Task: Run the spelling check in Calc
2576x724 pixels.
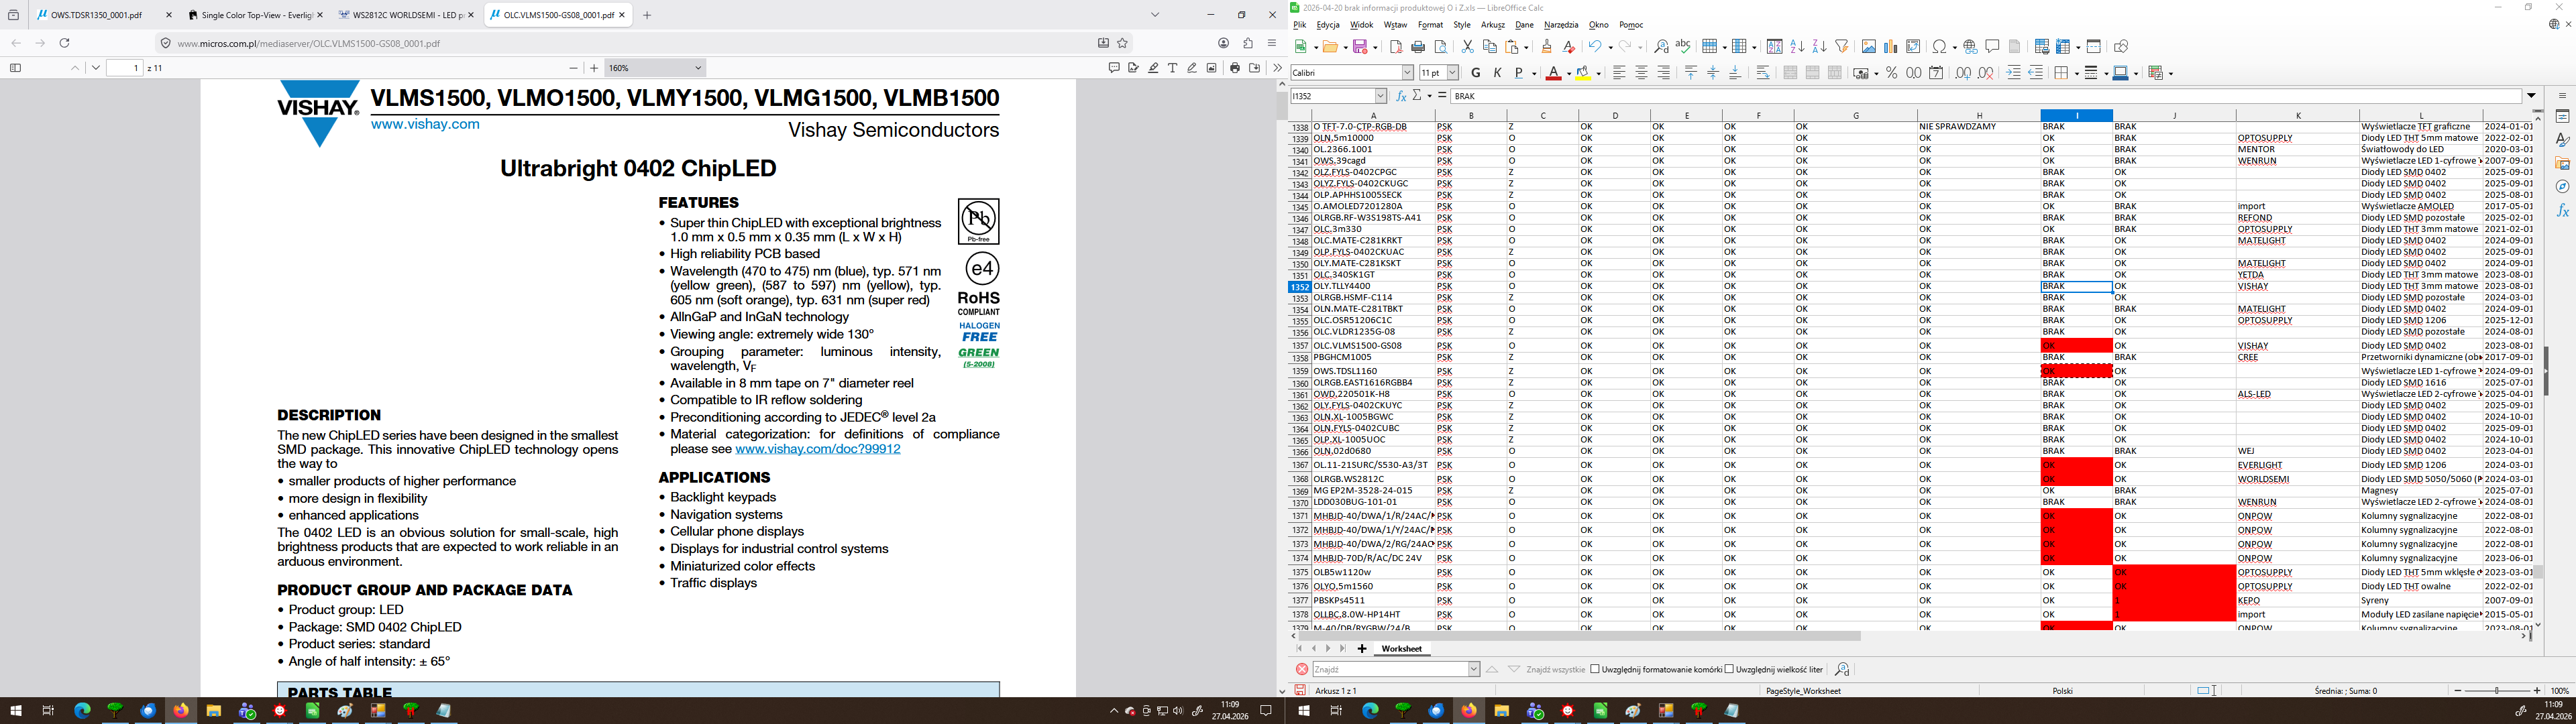Action: [x=1683, y=47]
